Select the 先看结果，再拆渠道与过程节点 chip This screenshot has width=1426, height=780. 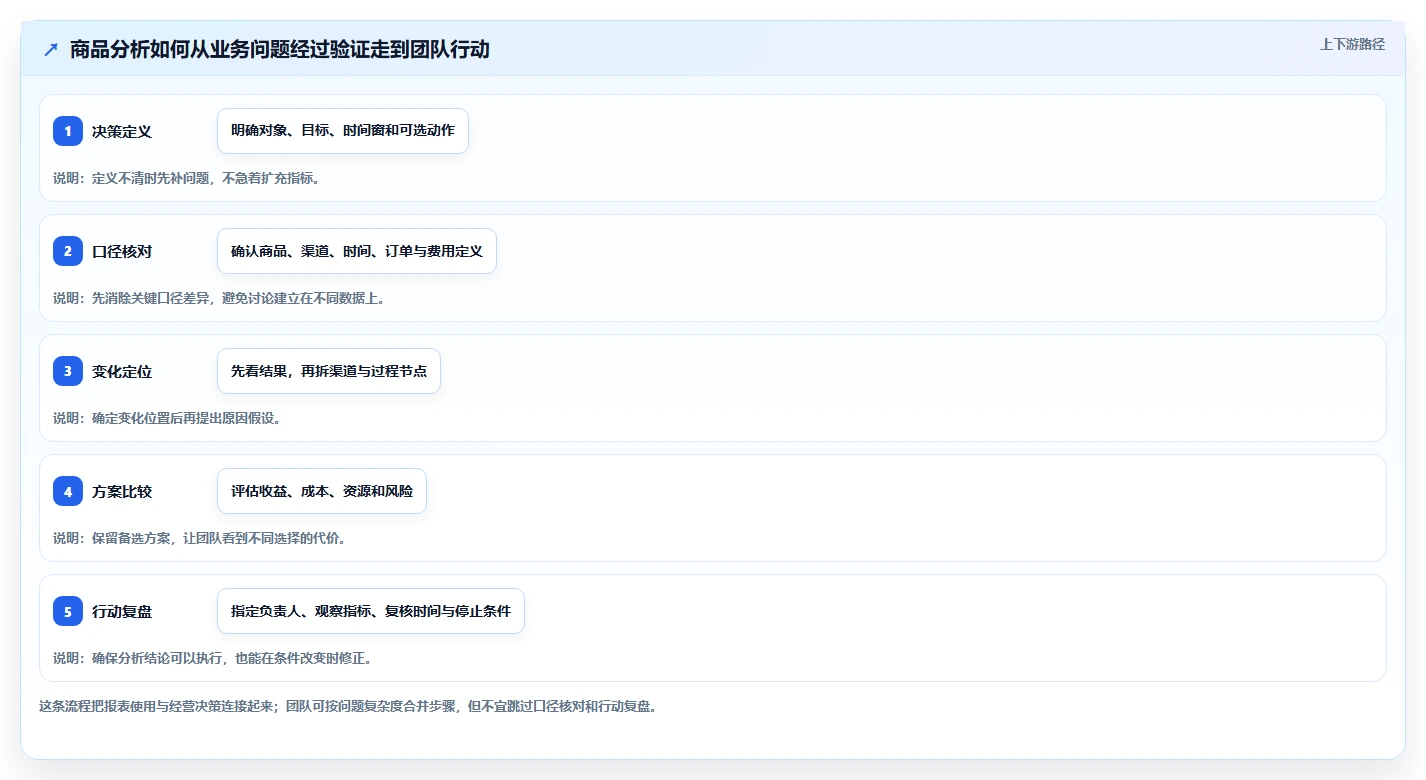coord(329,371)
